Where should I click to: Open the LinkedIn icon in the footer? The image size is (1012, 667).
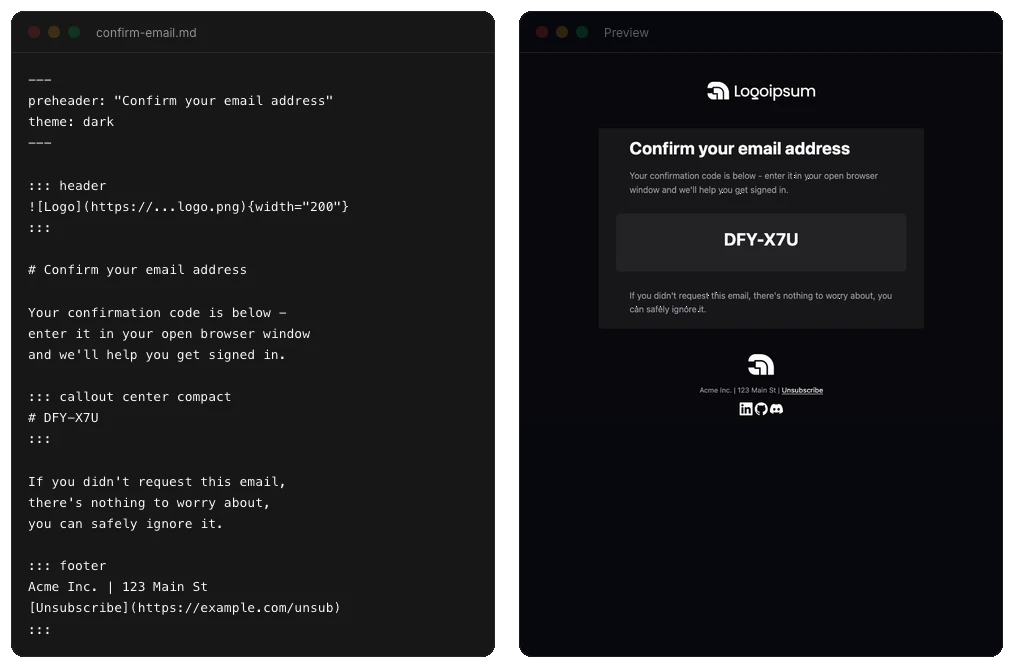point(745,408)
